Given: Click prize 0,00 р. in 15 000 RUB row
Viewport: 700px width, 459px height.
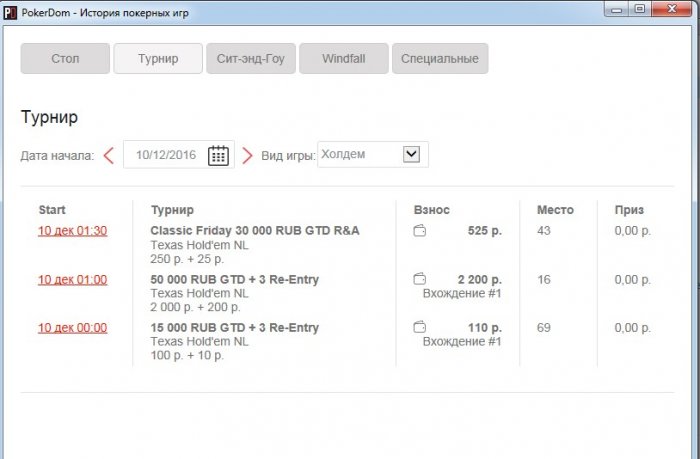Looking at the screenshot, I should 633,328.
